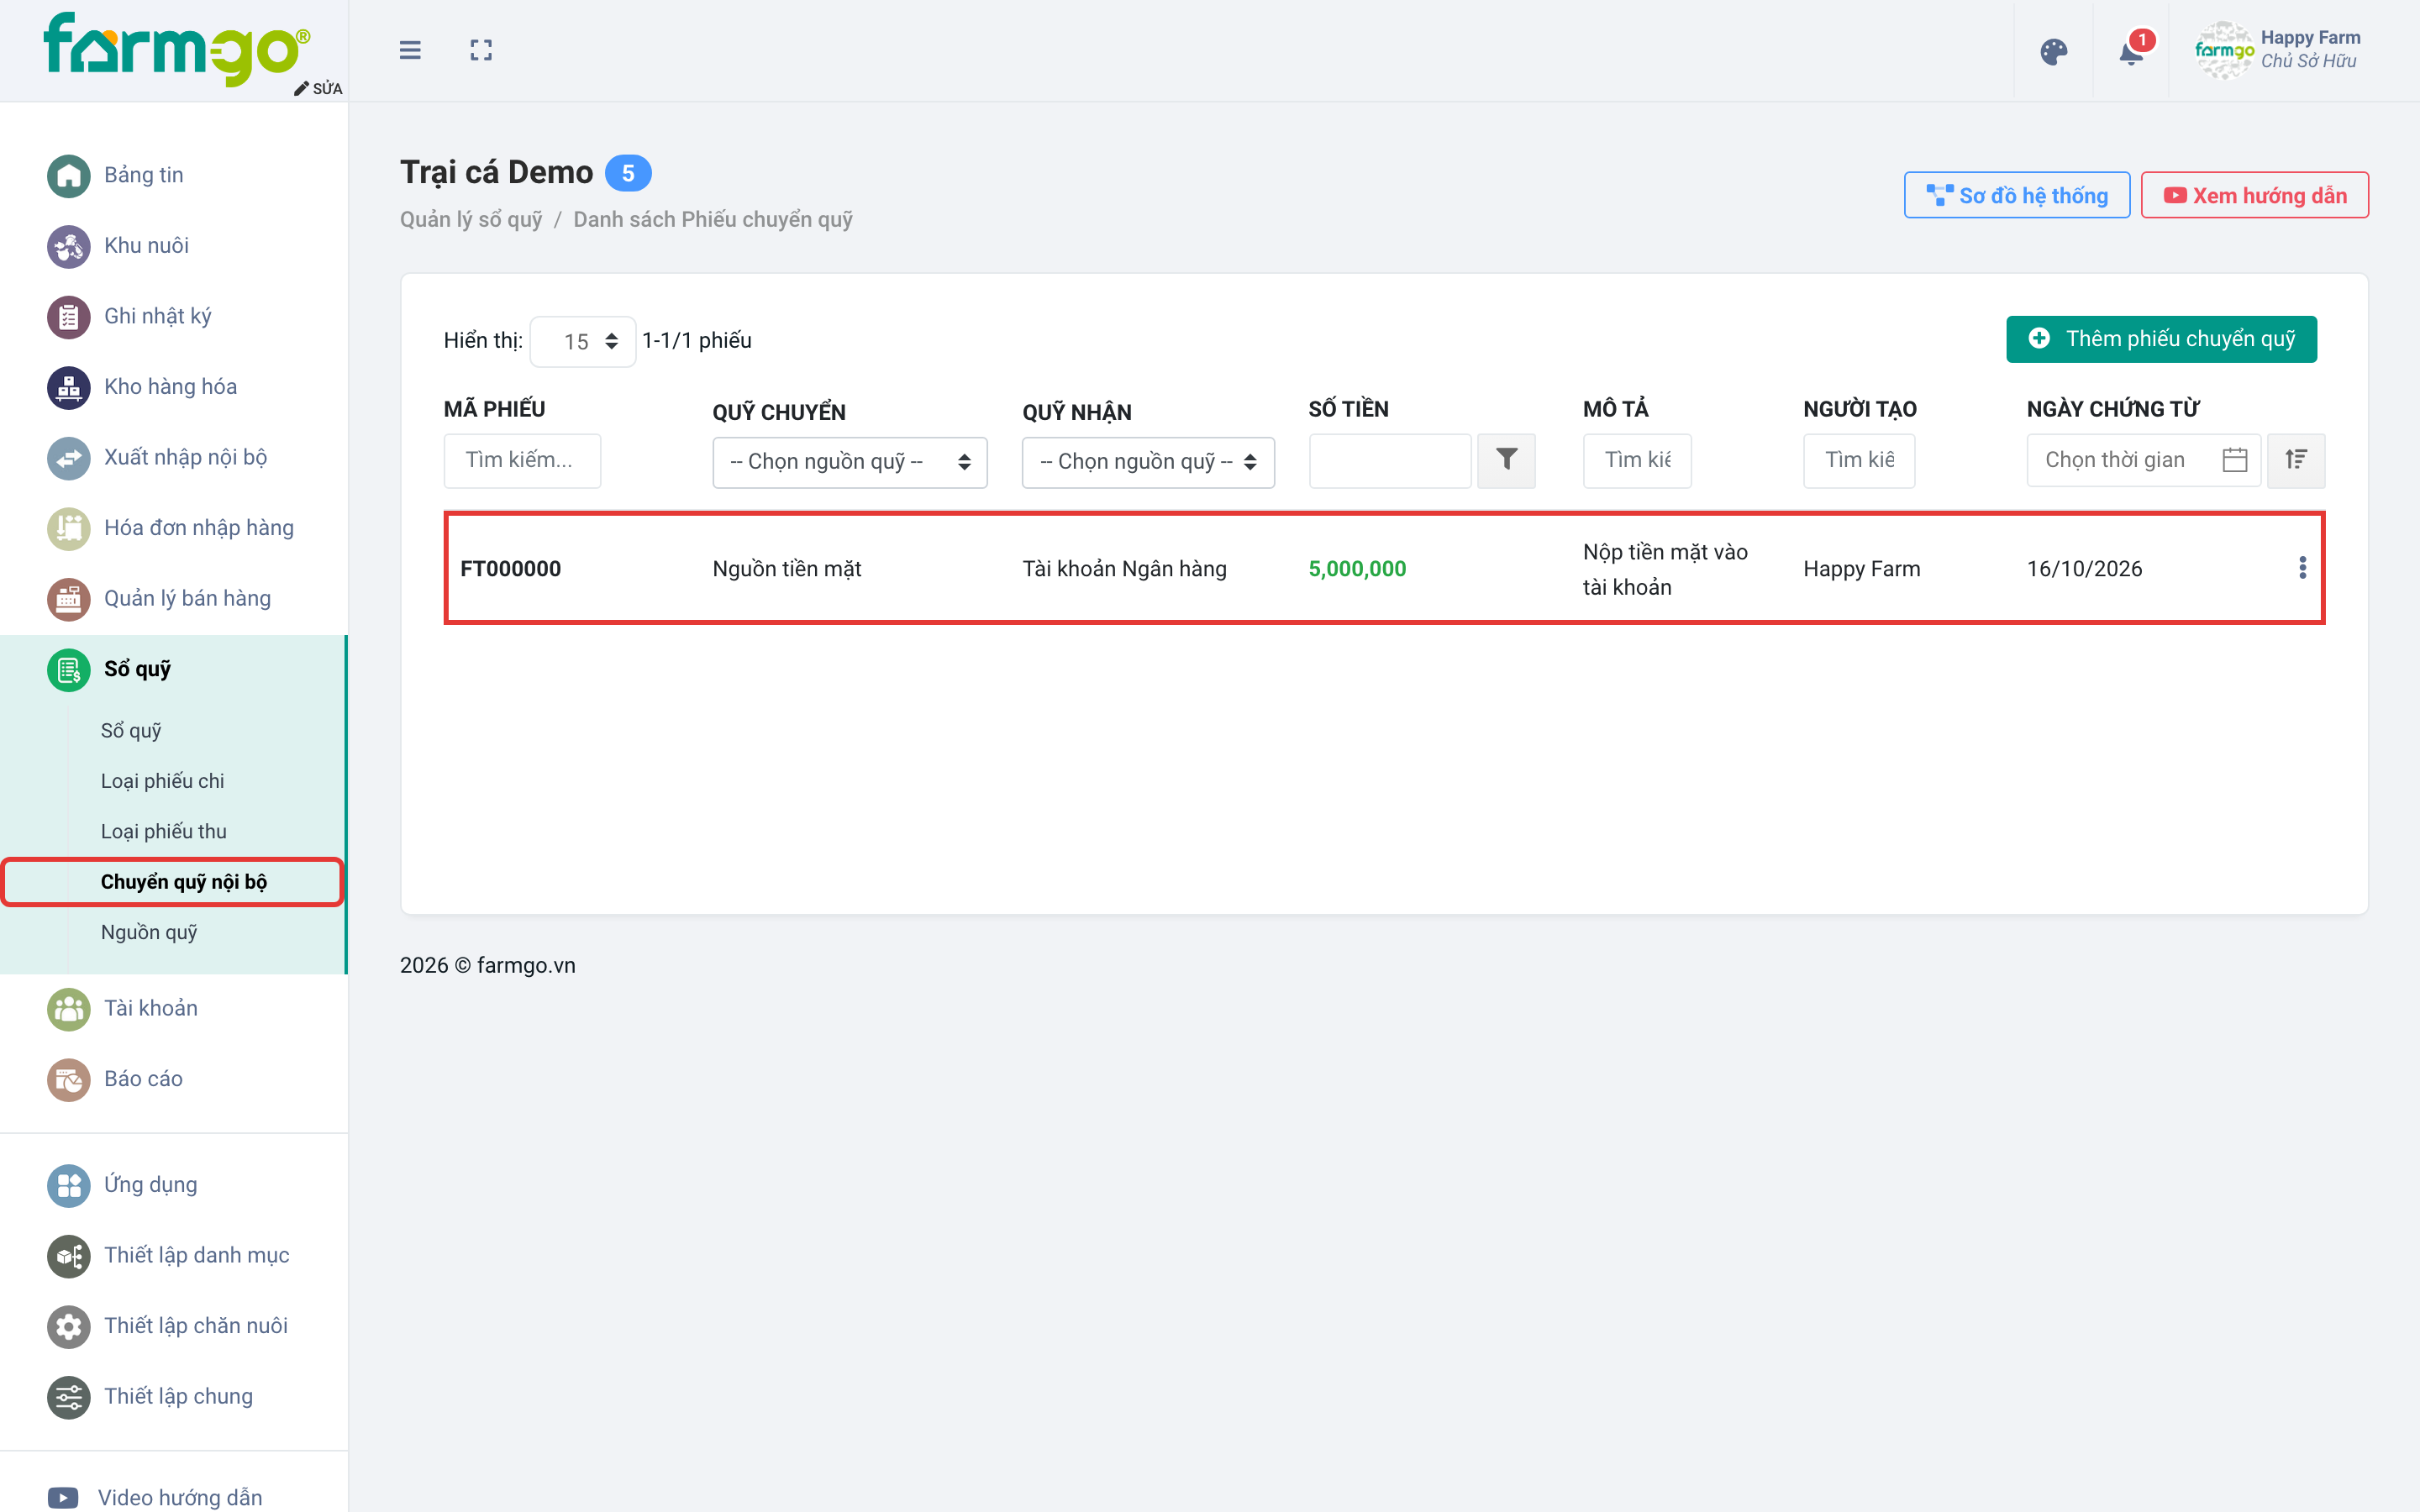Viewport: 2420px width, 1512px height.
Task: Open Thiết lập chăn nuôi gear icon
Action: click(x=69, y=1326)
